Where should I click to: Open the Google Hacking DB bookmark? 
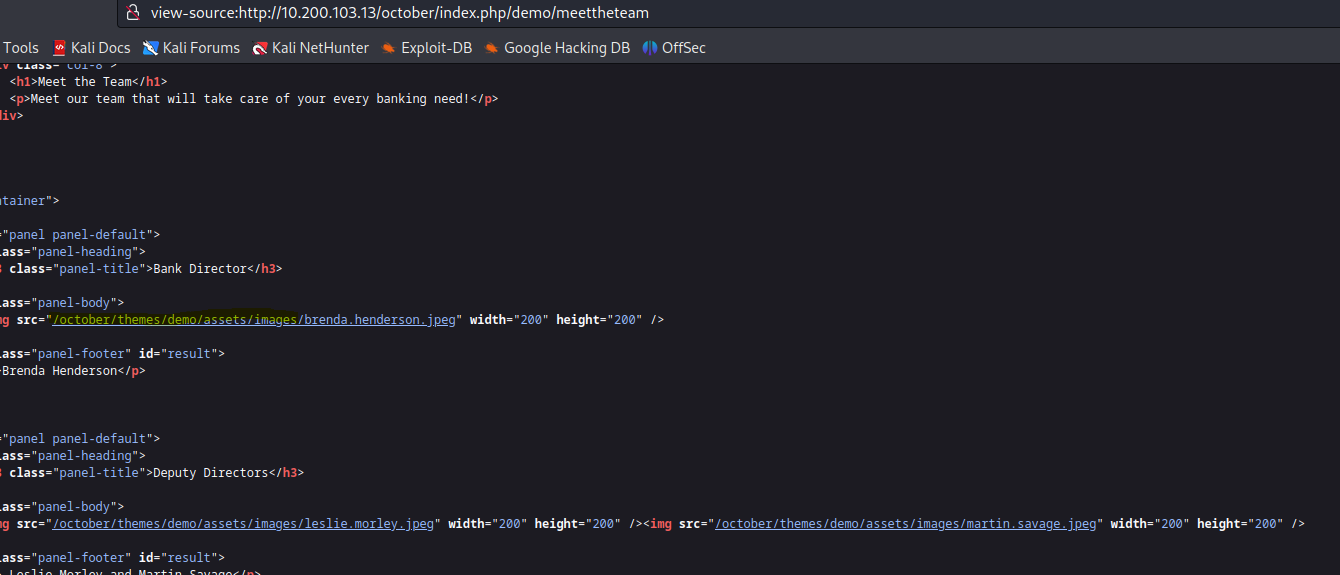[557, 48]
